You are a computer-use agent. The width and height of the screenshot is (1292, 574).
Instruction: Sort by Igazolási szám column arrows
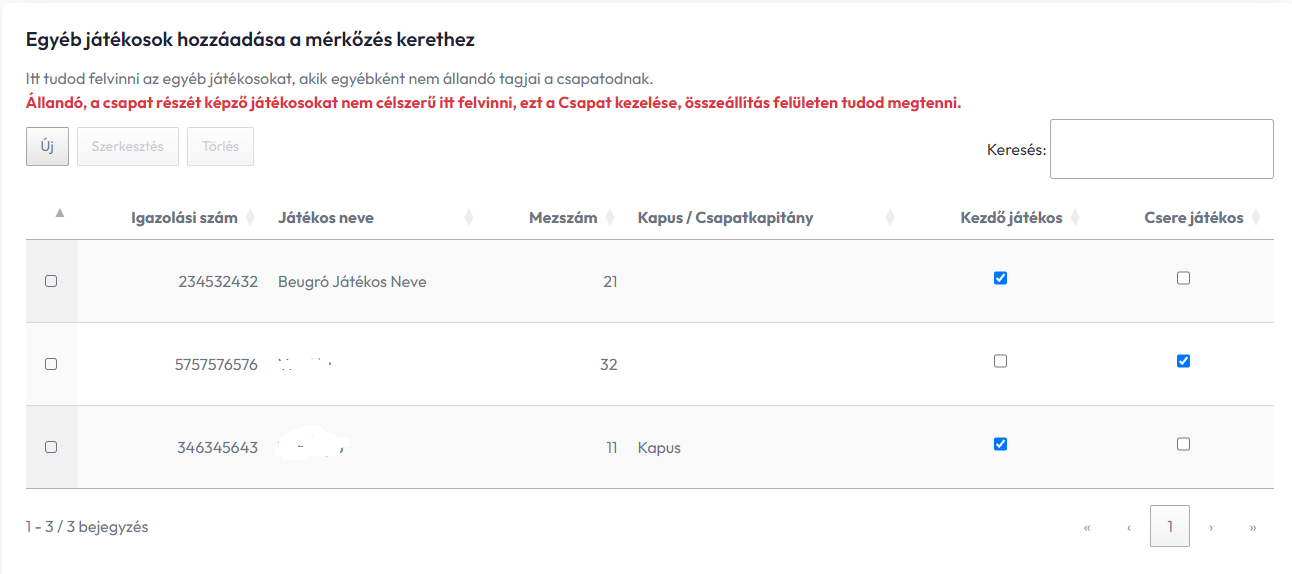pos(250,218)
